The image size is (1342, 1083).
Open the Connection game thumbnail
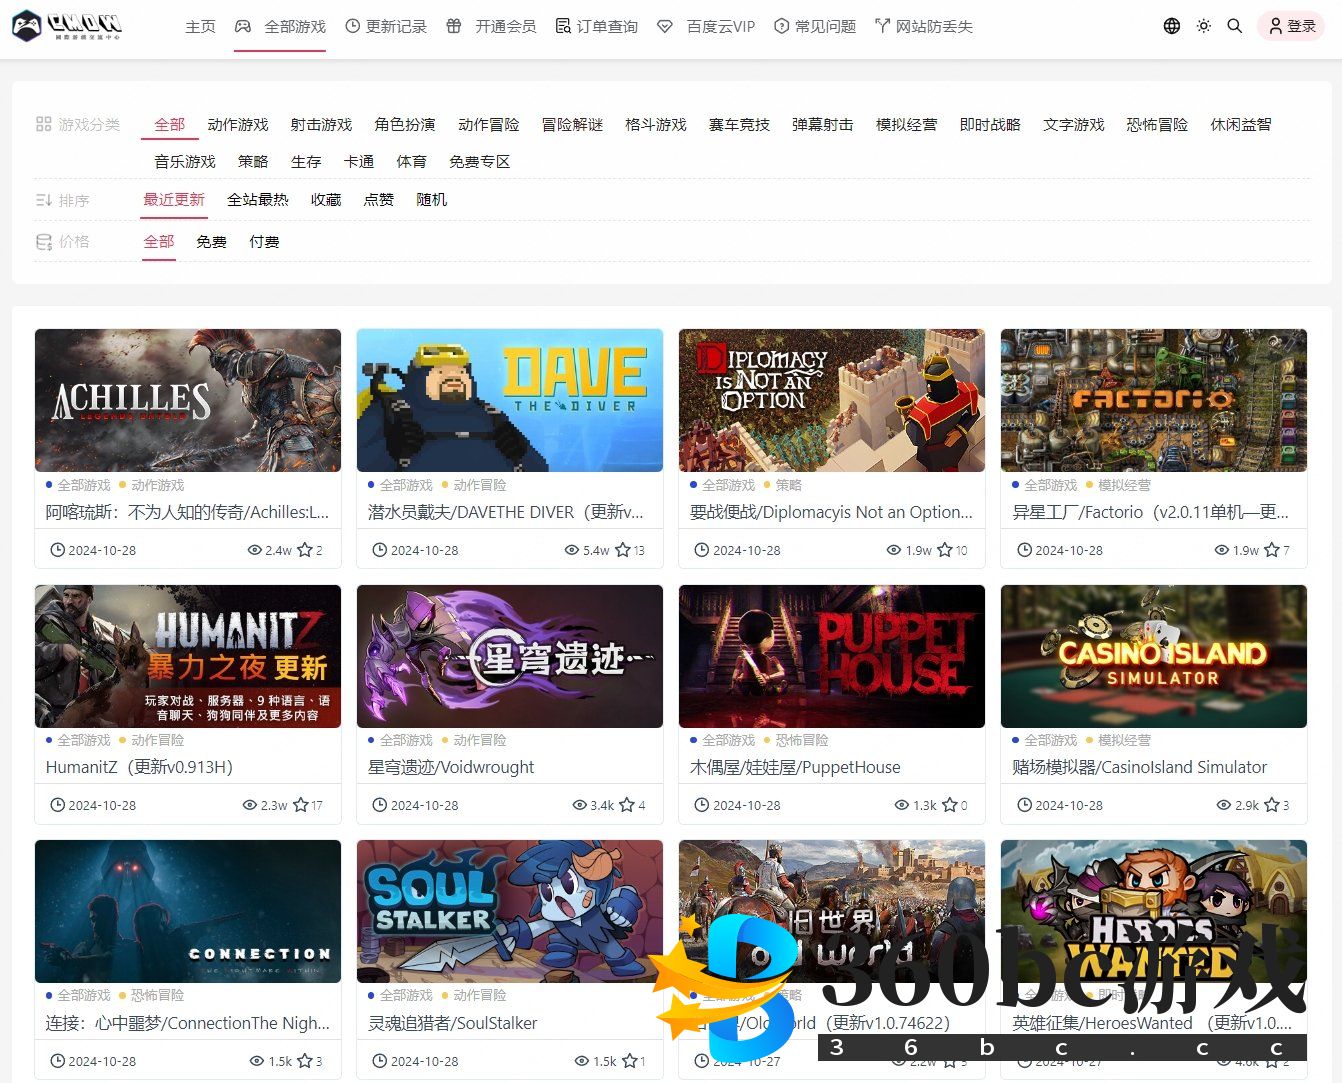point(188,911)
